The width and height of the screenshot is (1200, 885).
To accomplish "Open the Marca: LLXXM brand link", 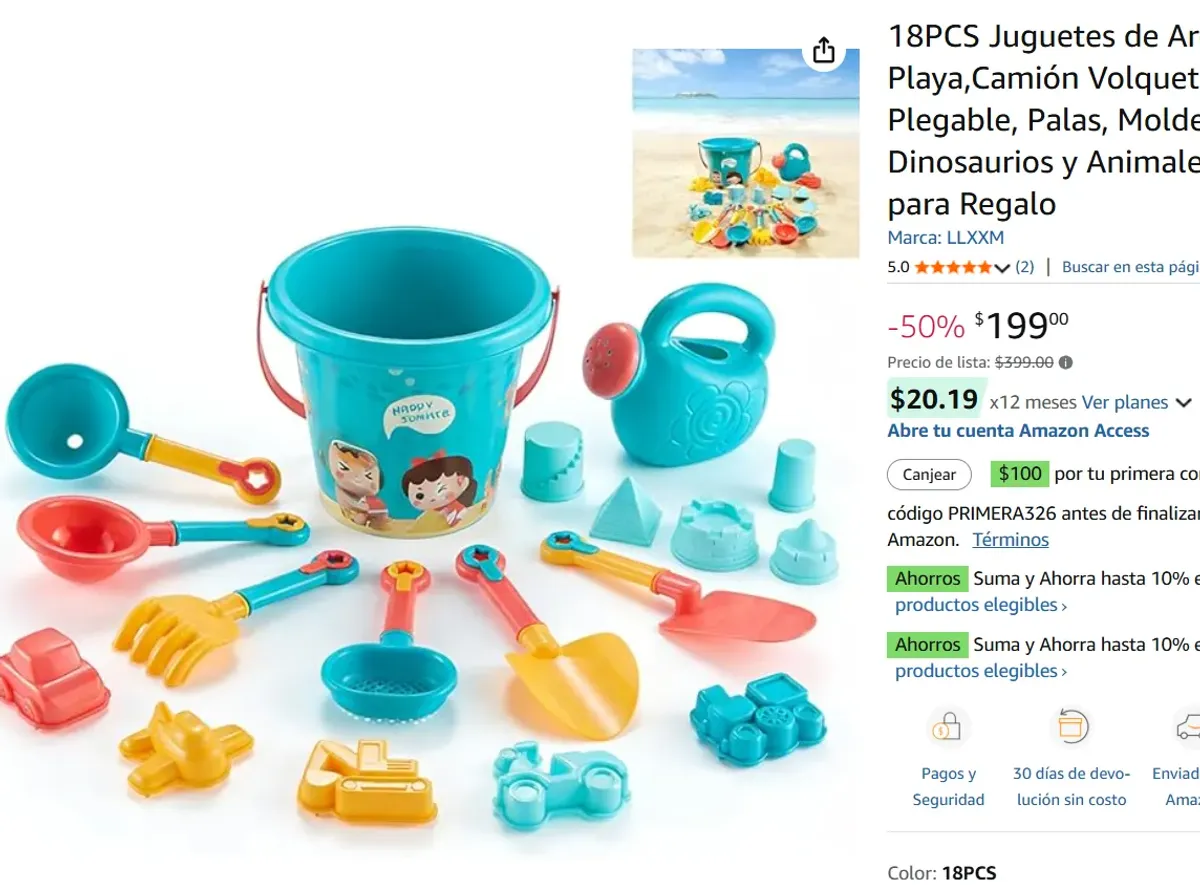I will (945, 238).
